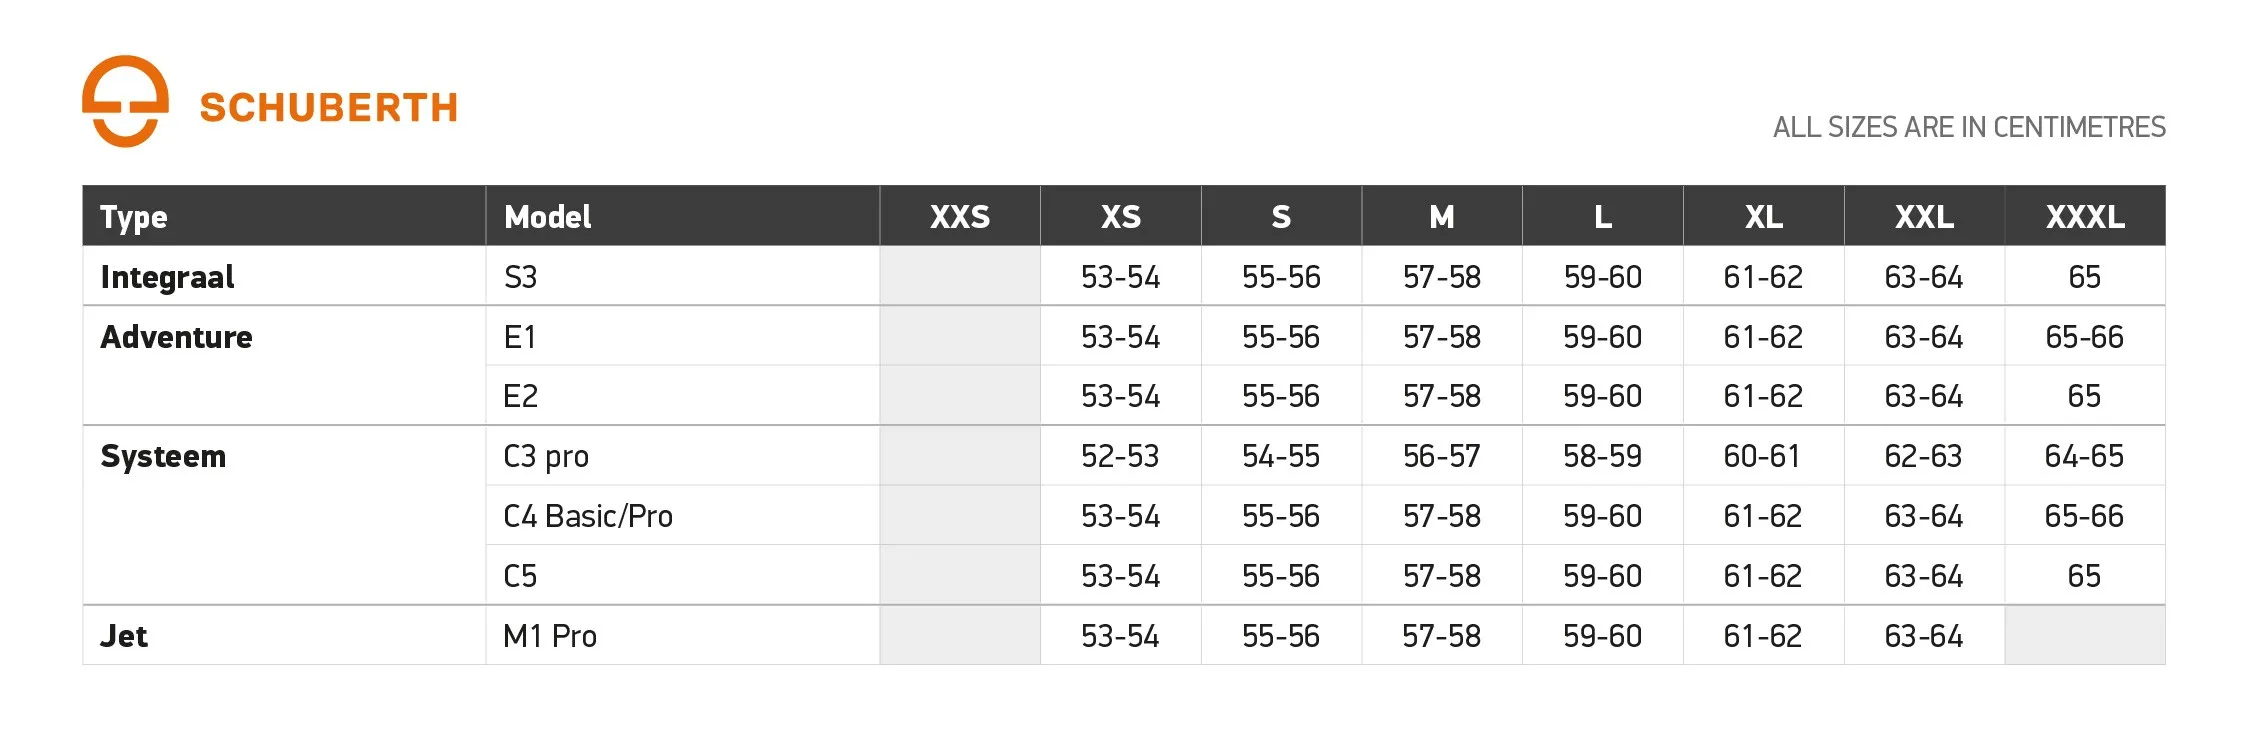The width and height of the screenshot is (2251, 736).
Task: Select the M1 Pro model cell
Action: [550, 636]
